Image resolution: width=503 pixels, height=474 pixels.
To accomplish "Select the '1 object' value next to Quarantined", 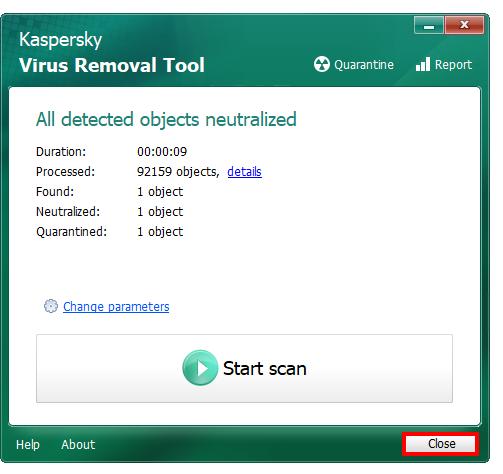I will (160, 232).
